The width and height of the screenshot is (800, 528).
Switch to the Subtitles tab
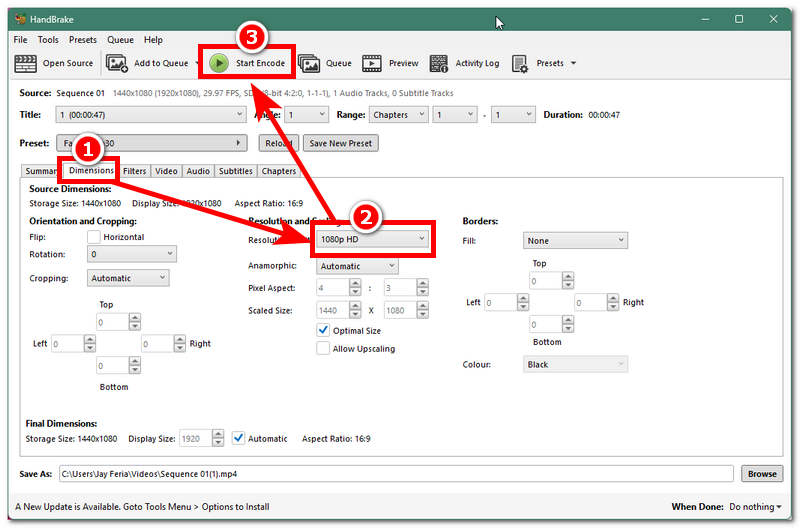pos(236,171)
